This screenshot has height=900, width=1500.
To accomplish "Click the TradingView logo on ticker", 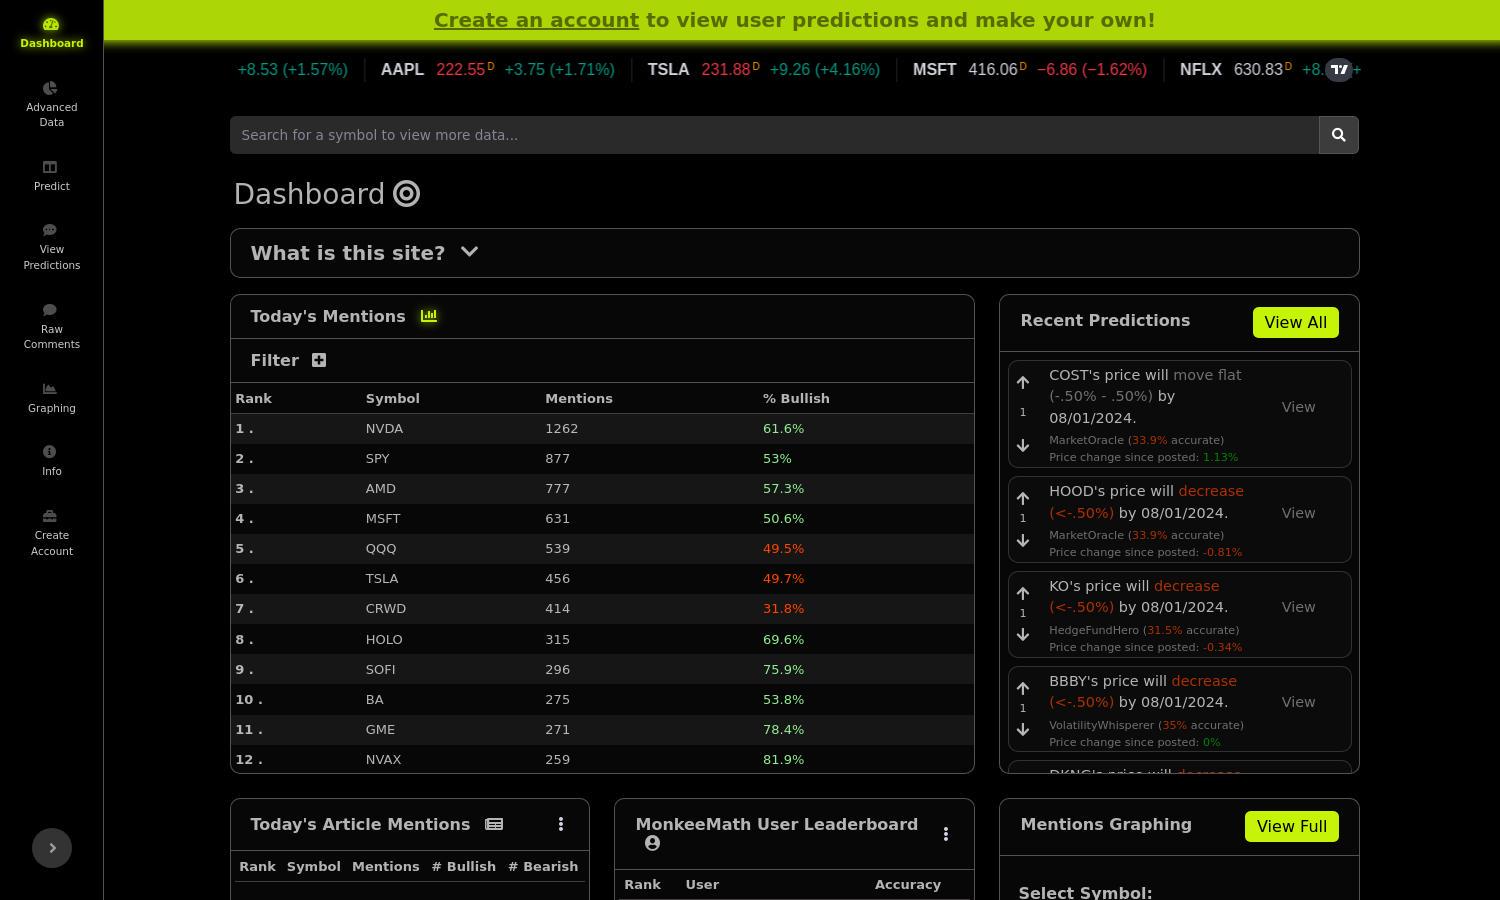I will (x=1339, y=69).
